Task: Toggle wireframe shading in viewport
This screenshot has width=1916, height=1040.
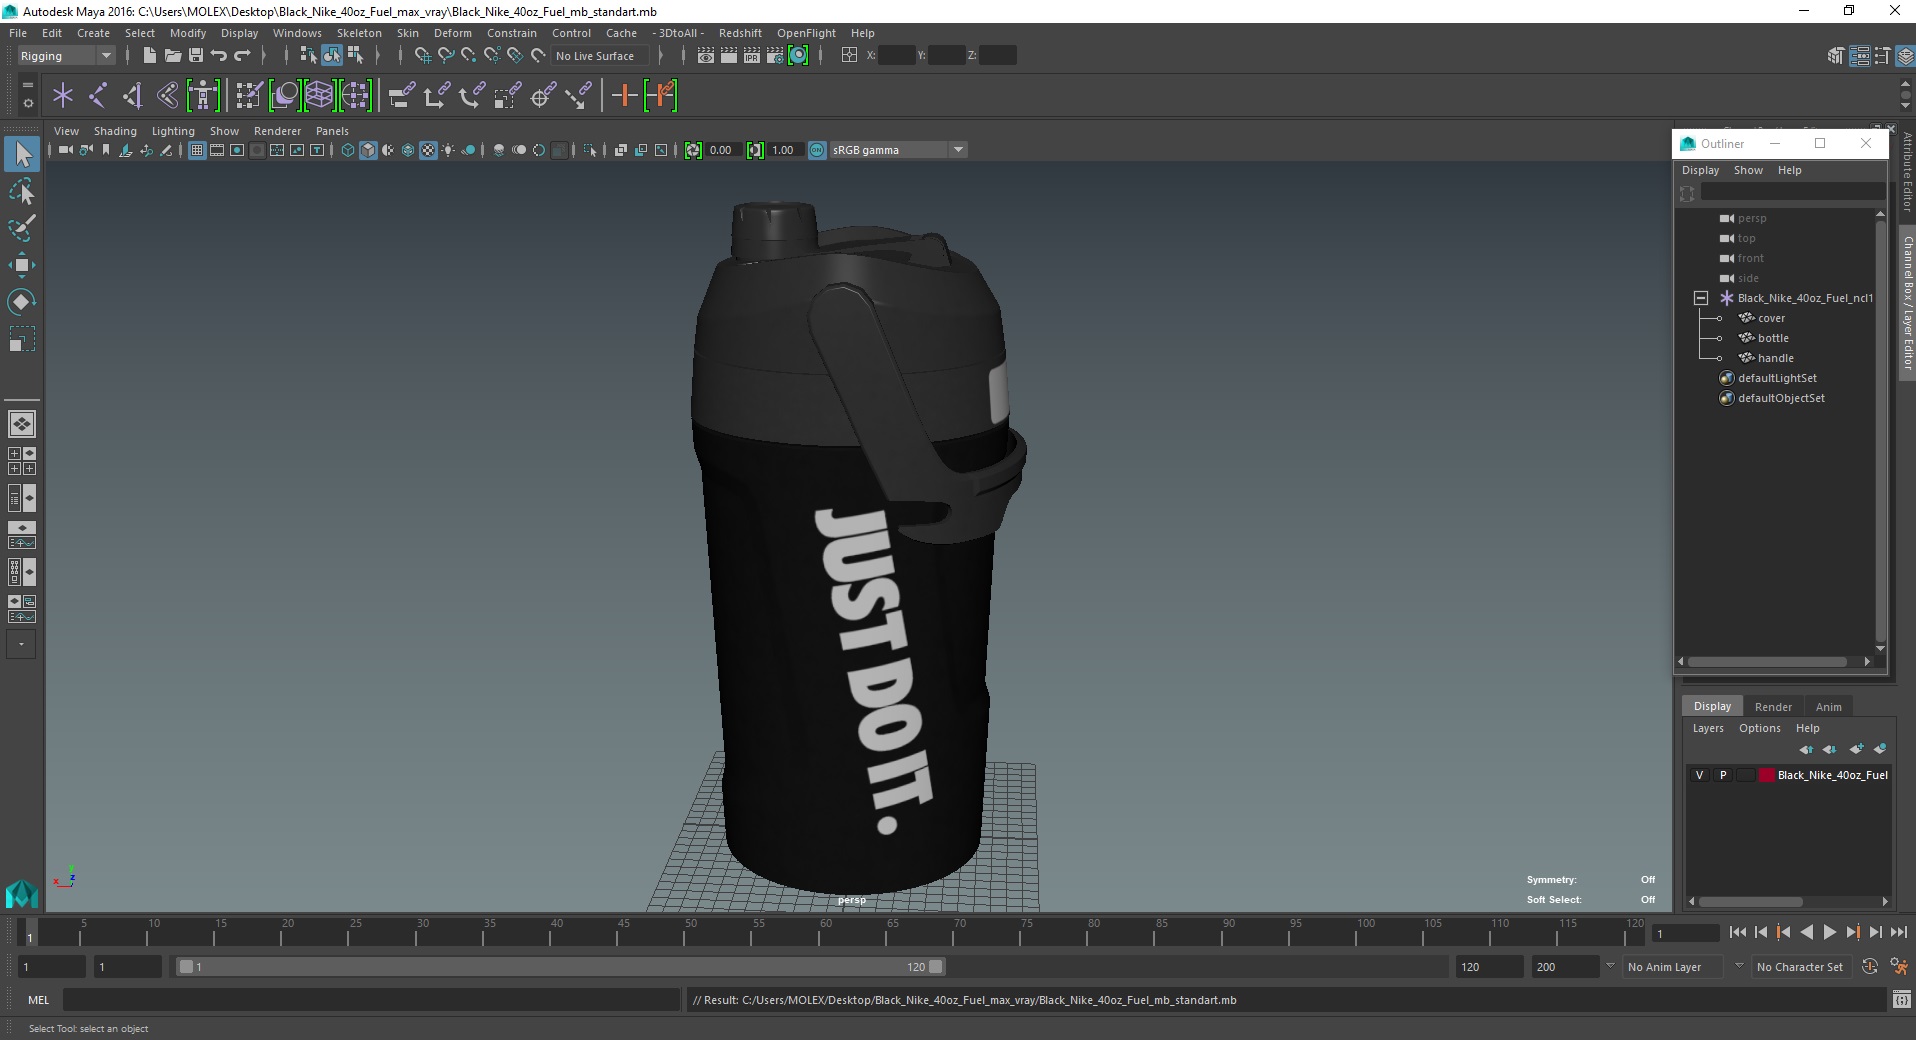Action: (x=347, y=150)
